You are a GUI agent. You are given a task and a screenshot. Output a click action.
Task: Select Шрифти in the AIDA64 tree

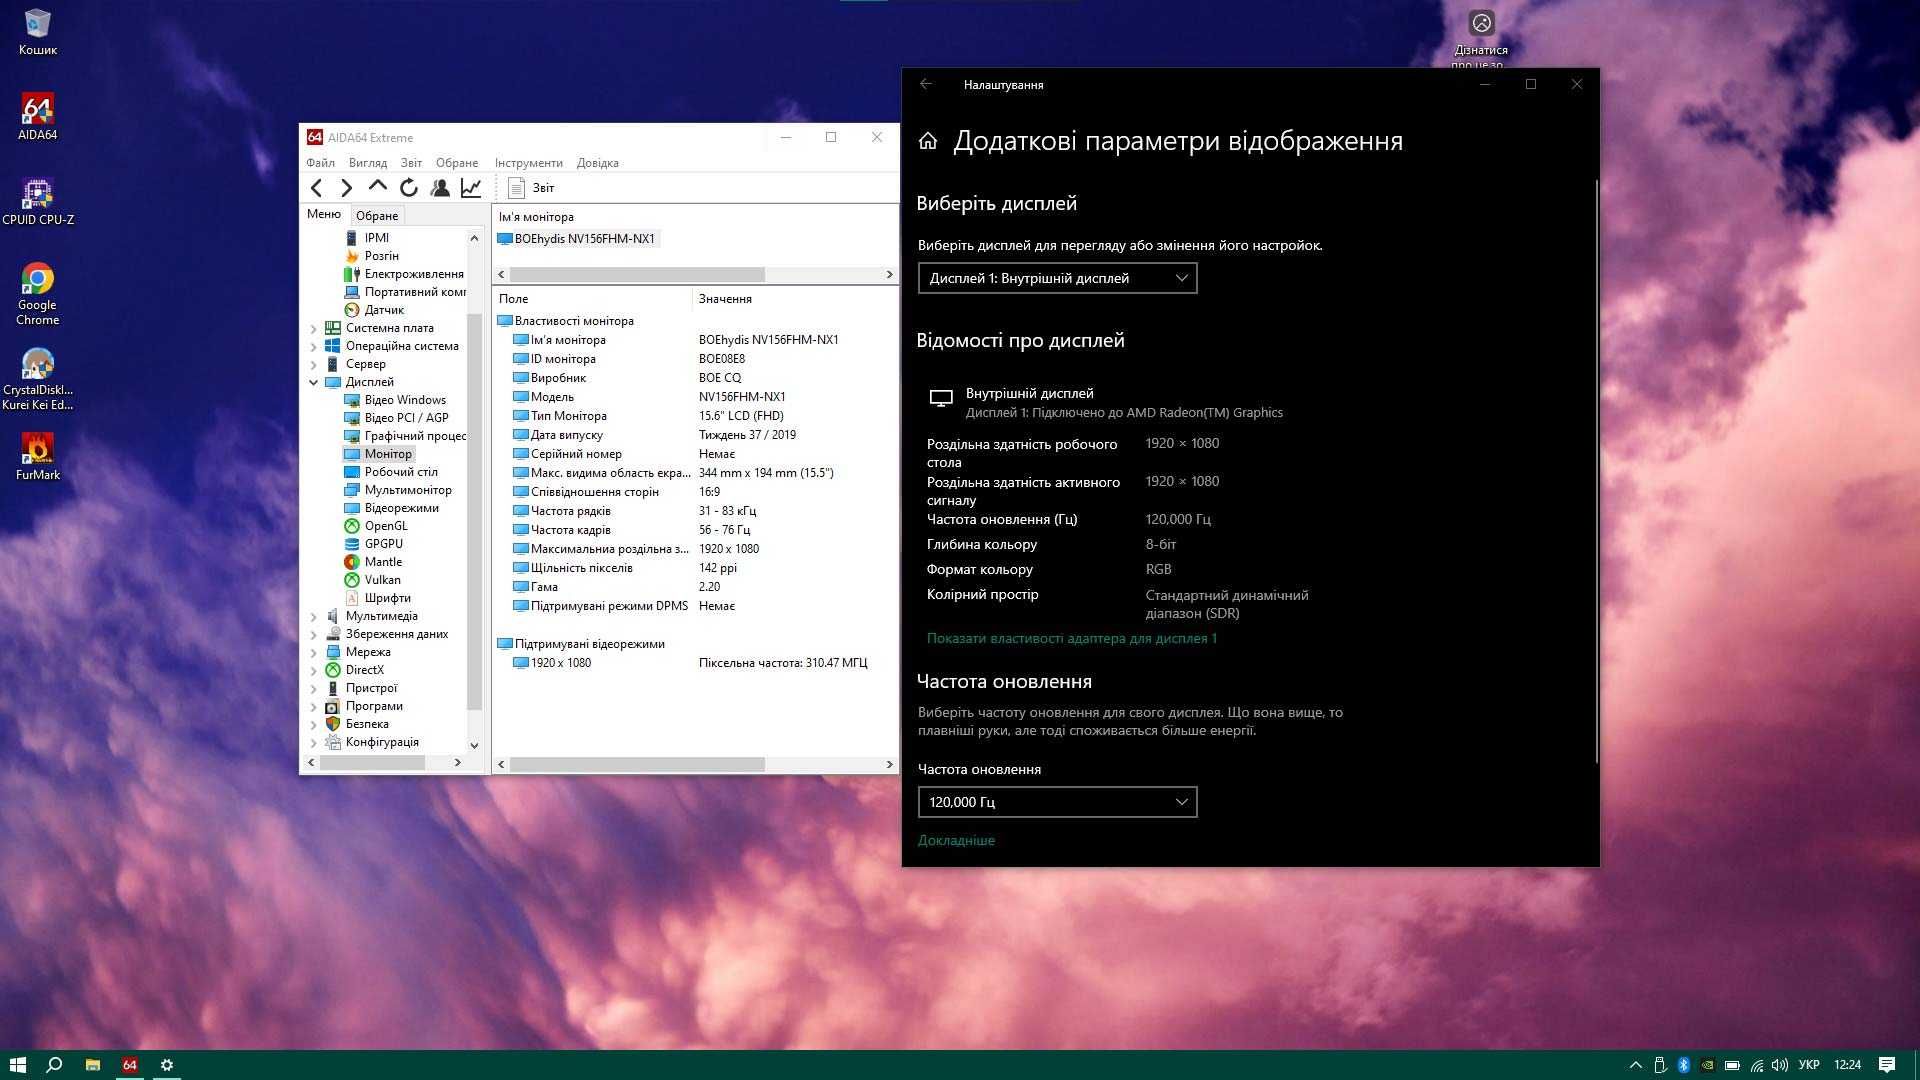[387, 598]
